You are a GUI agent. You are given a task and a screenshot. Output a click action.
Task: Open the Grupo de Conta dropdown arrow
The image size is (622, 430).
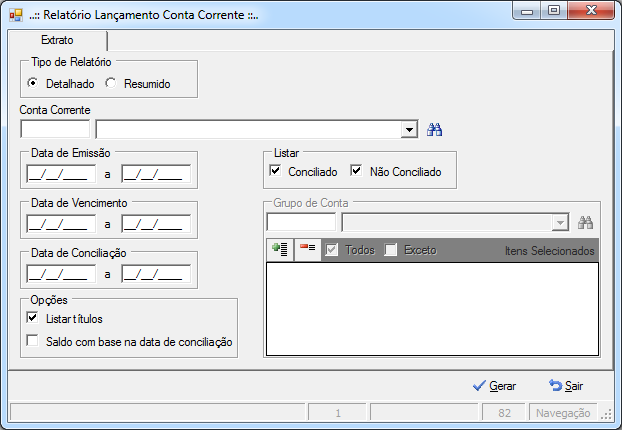[x=560, y=223]
